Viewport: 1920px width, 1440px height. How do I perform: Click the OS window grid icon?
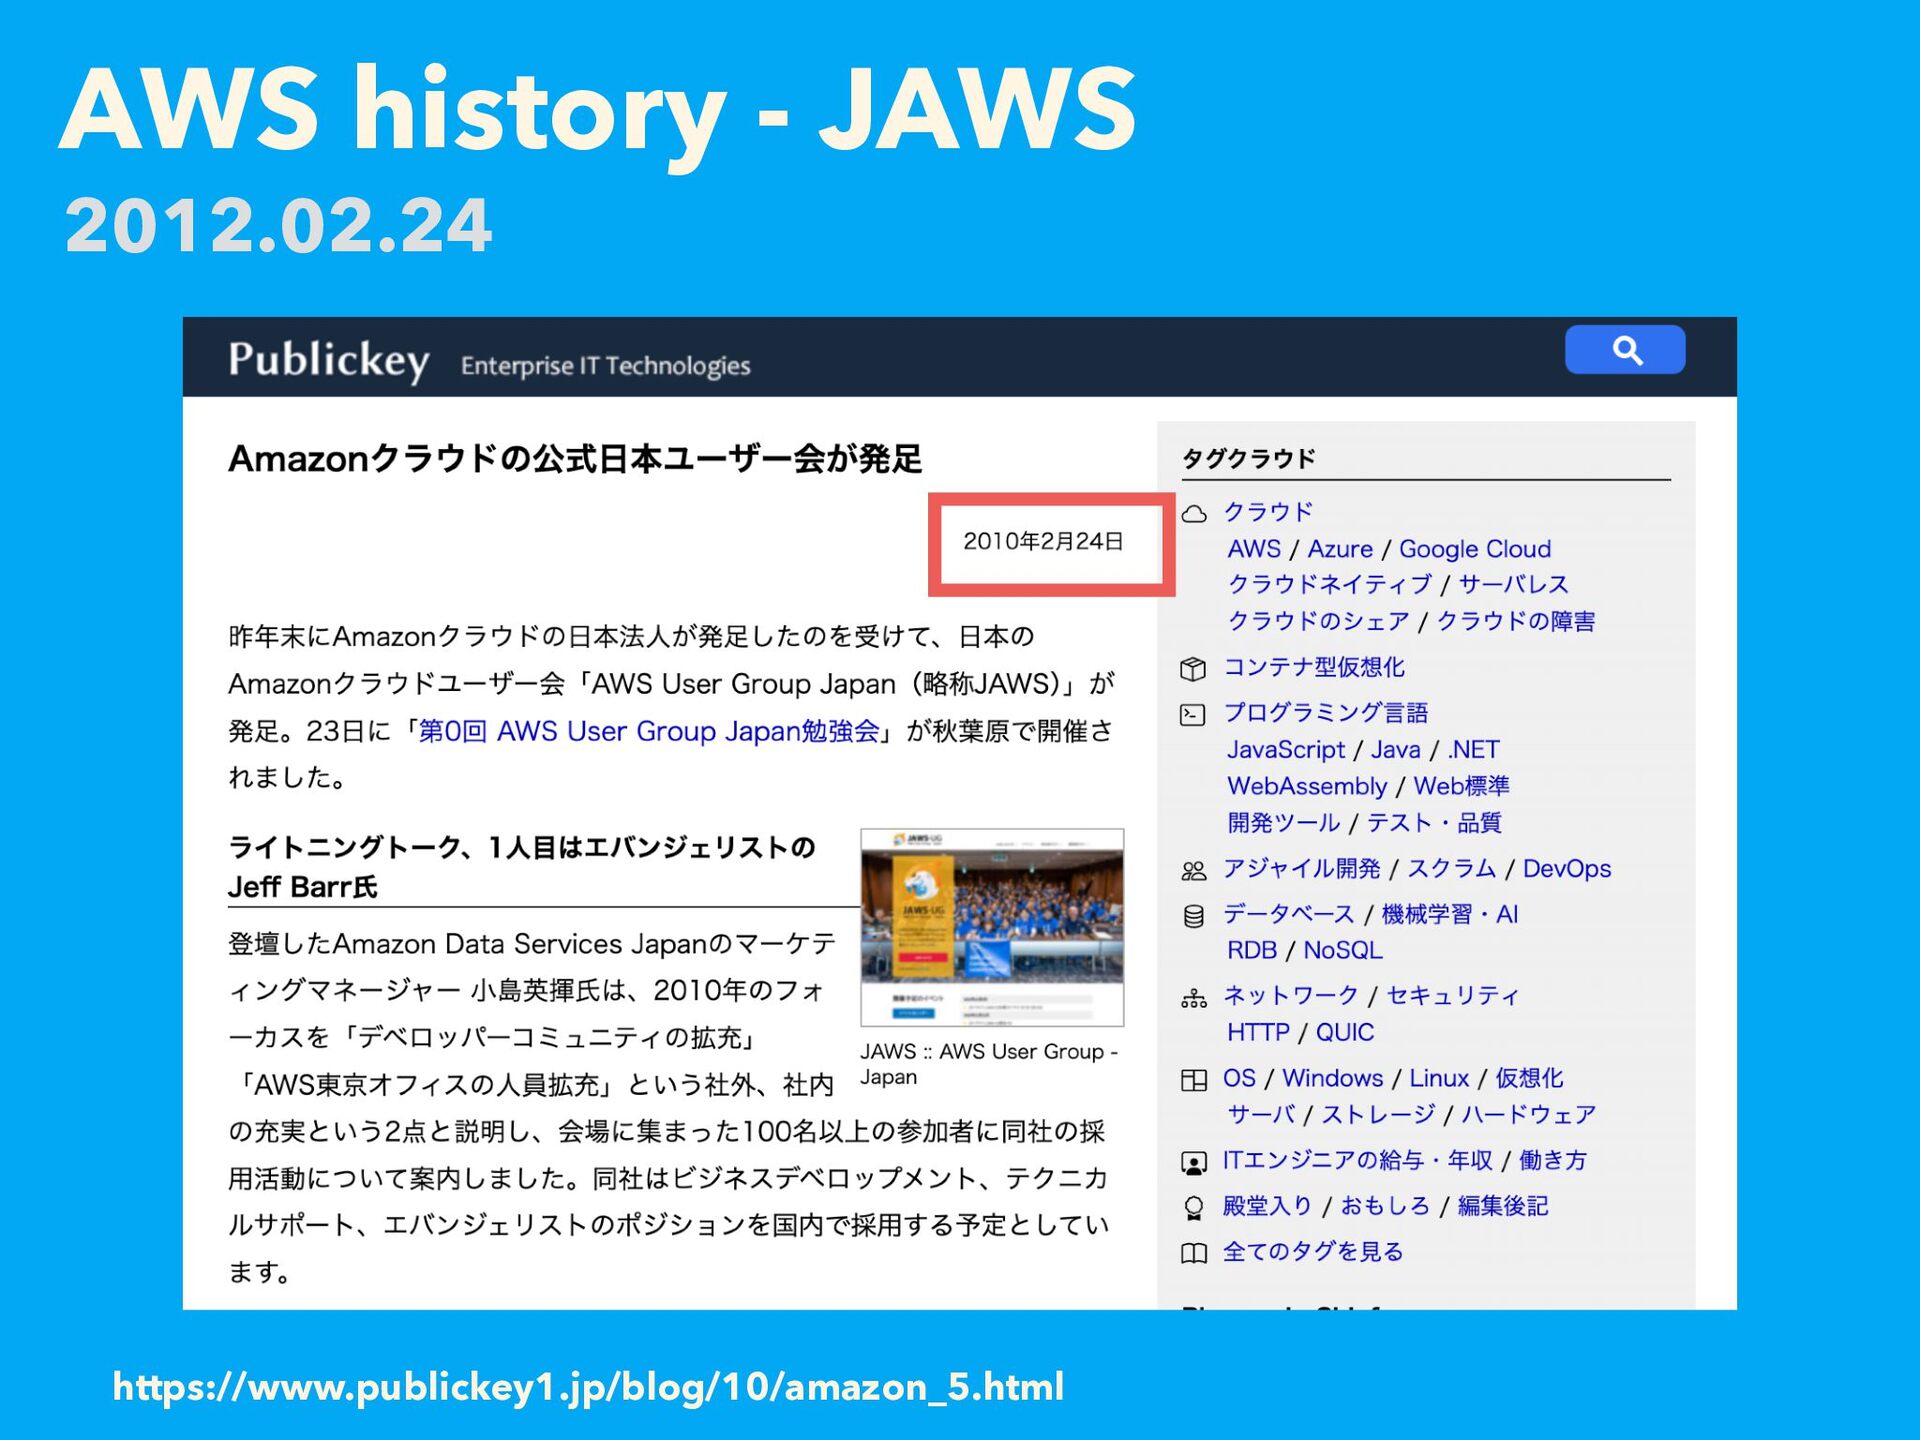pyautogui.click(x=1193, y=1080)
